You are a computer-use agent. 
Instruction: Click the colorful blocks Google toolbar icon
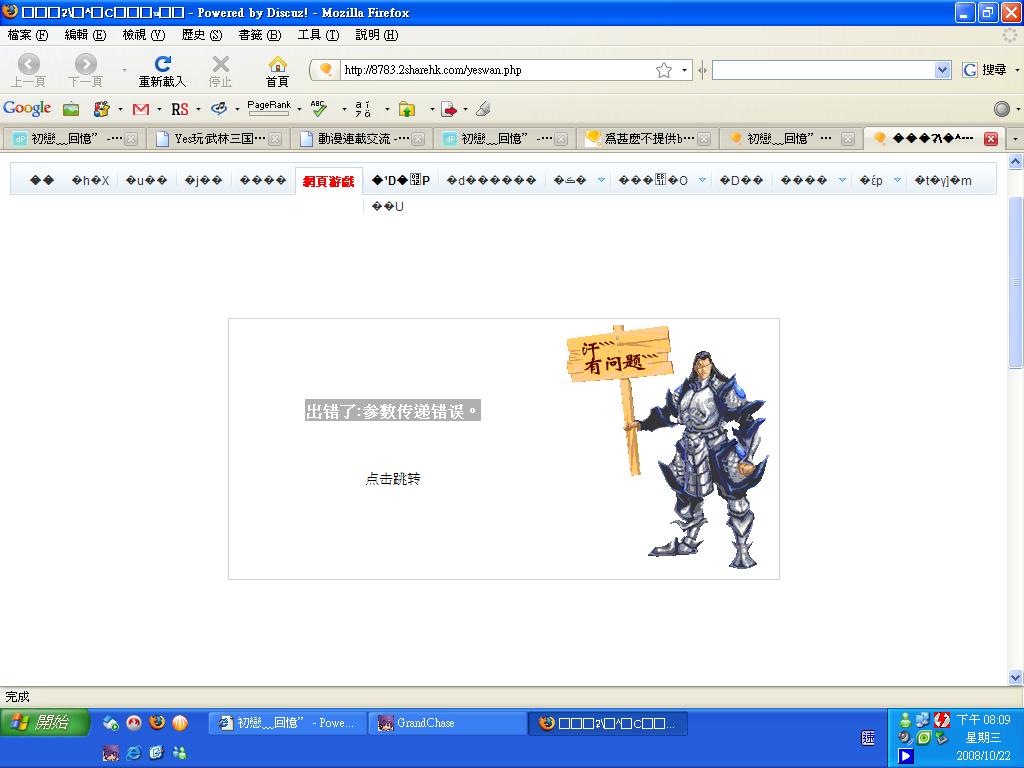tap(101, 109)
